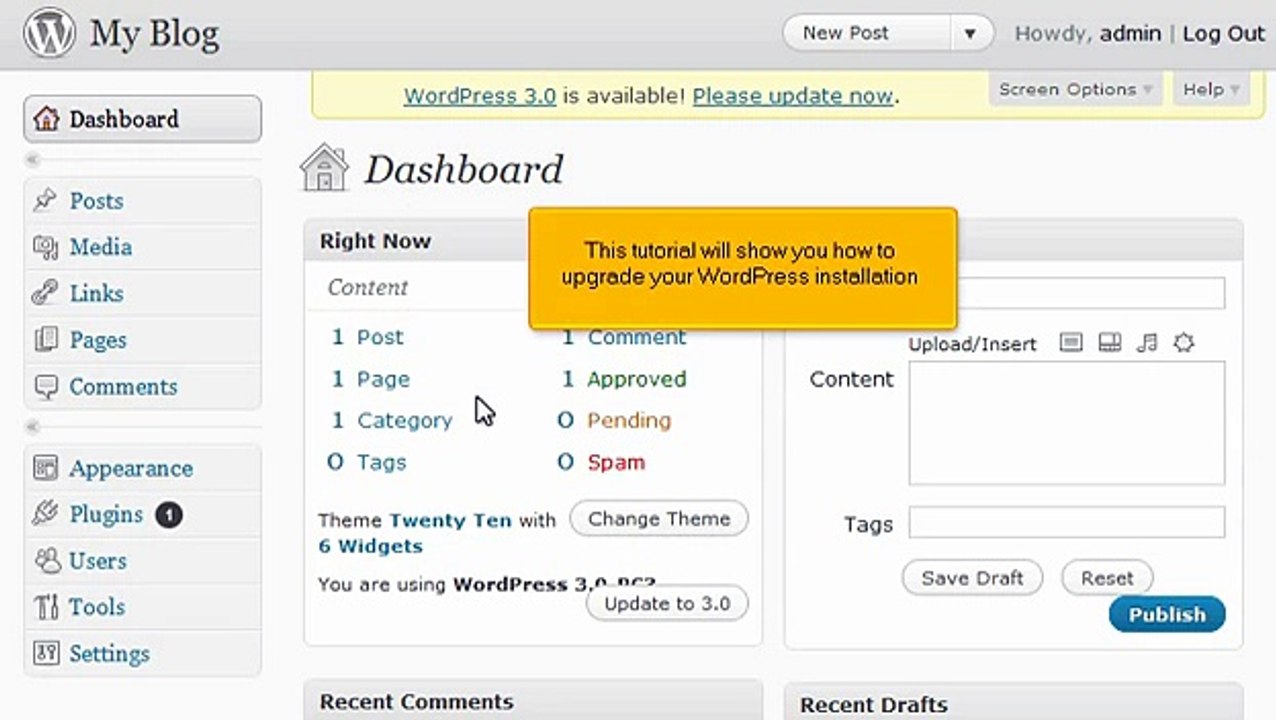Click the Spam comments link

[616, 462]
